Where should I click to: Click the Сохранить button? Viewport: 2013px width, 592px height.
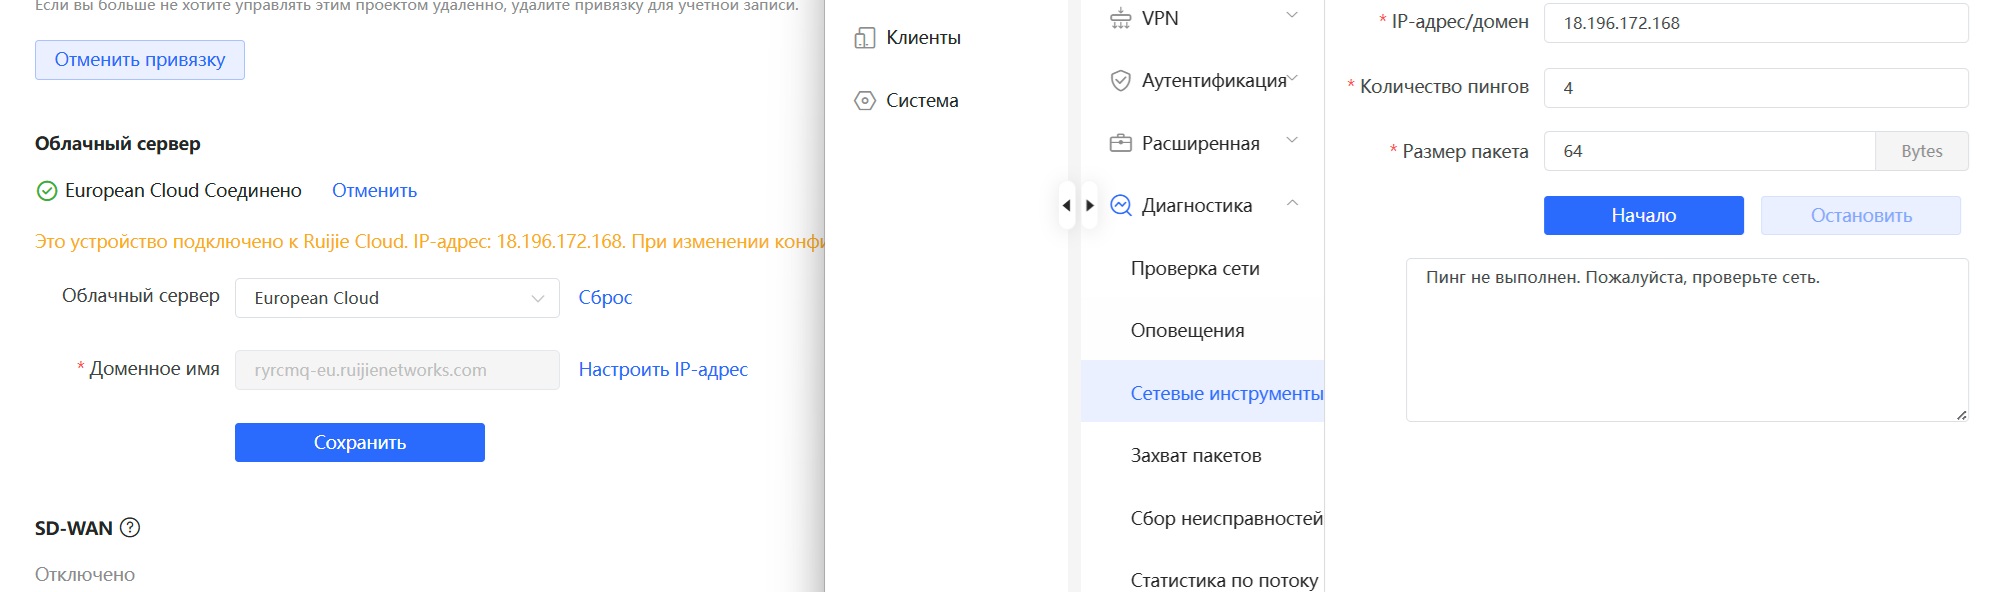[x=360, y=443]
